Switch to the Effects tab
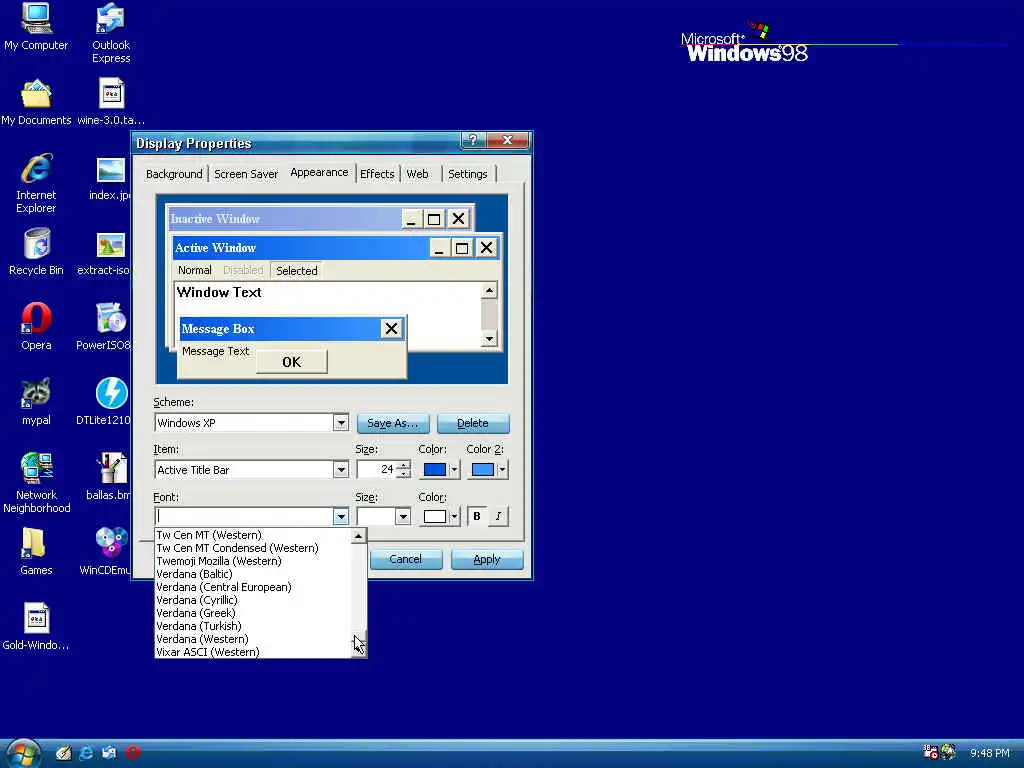The height and width of the screenshot is (768, 1024). [377, 174]
